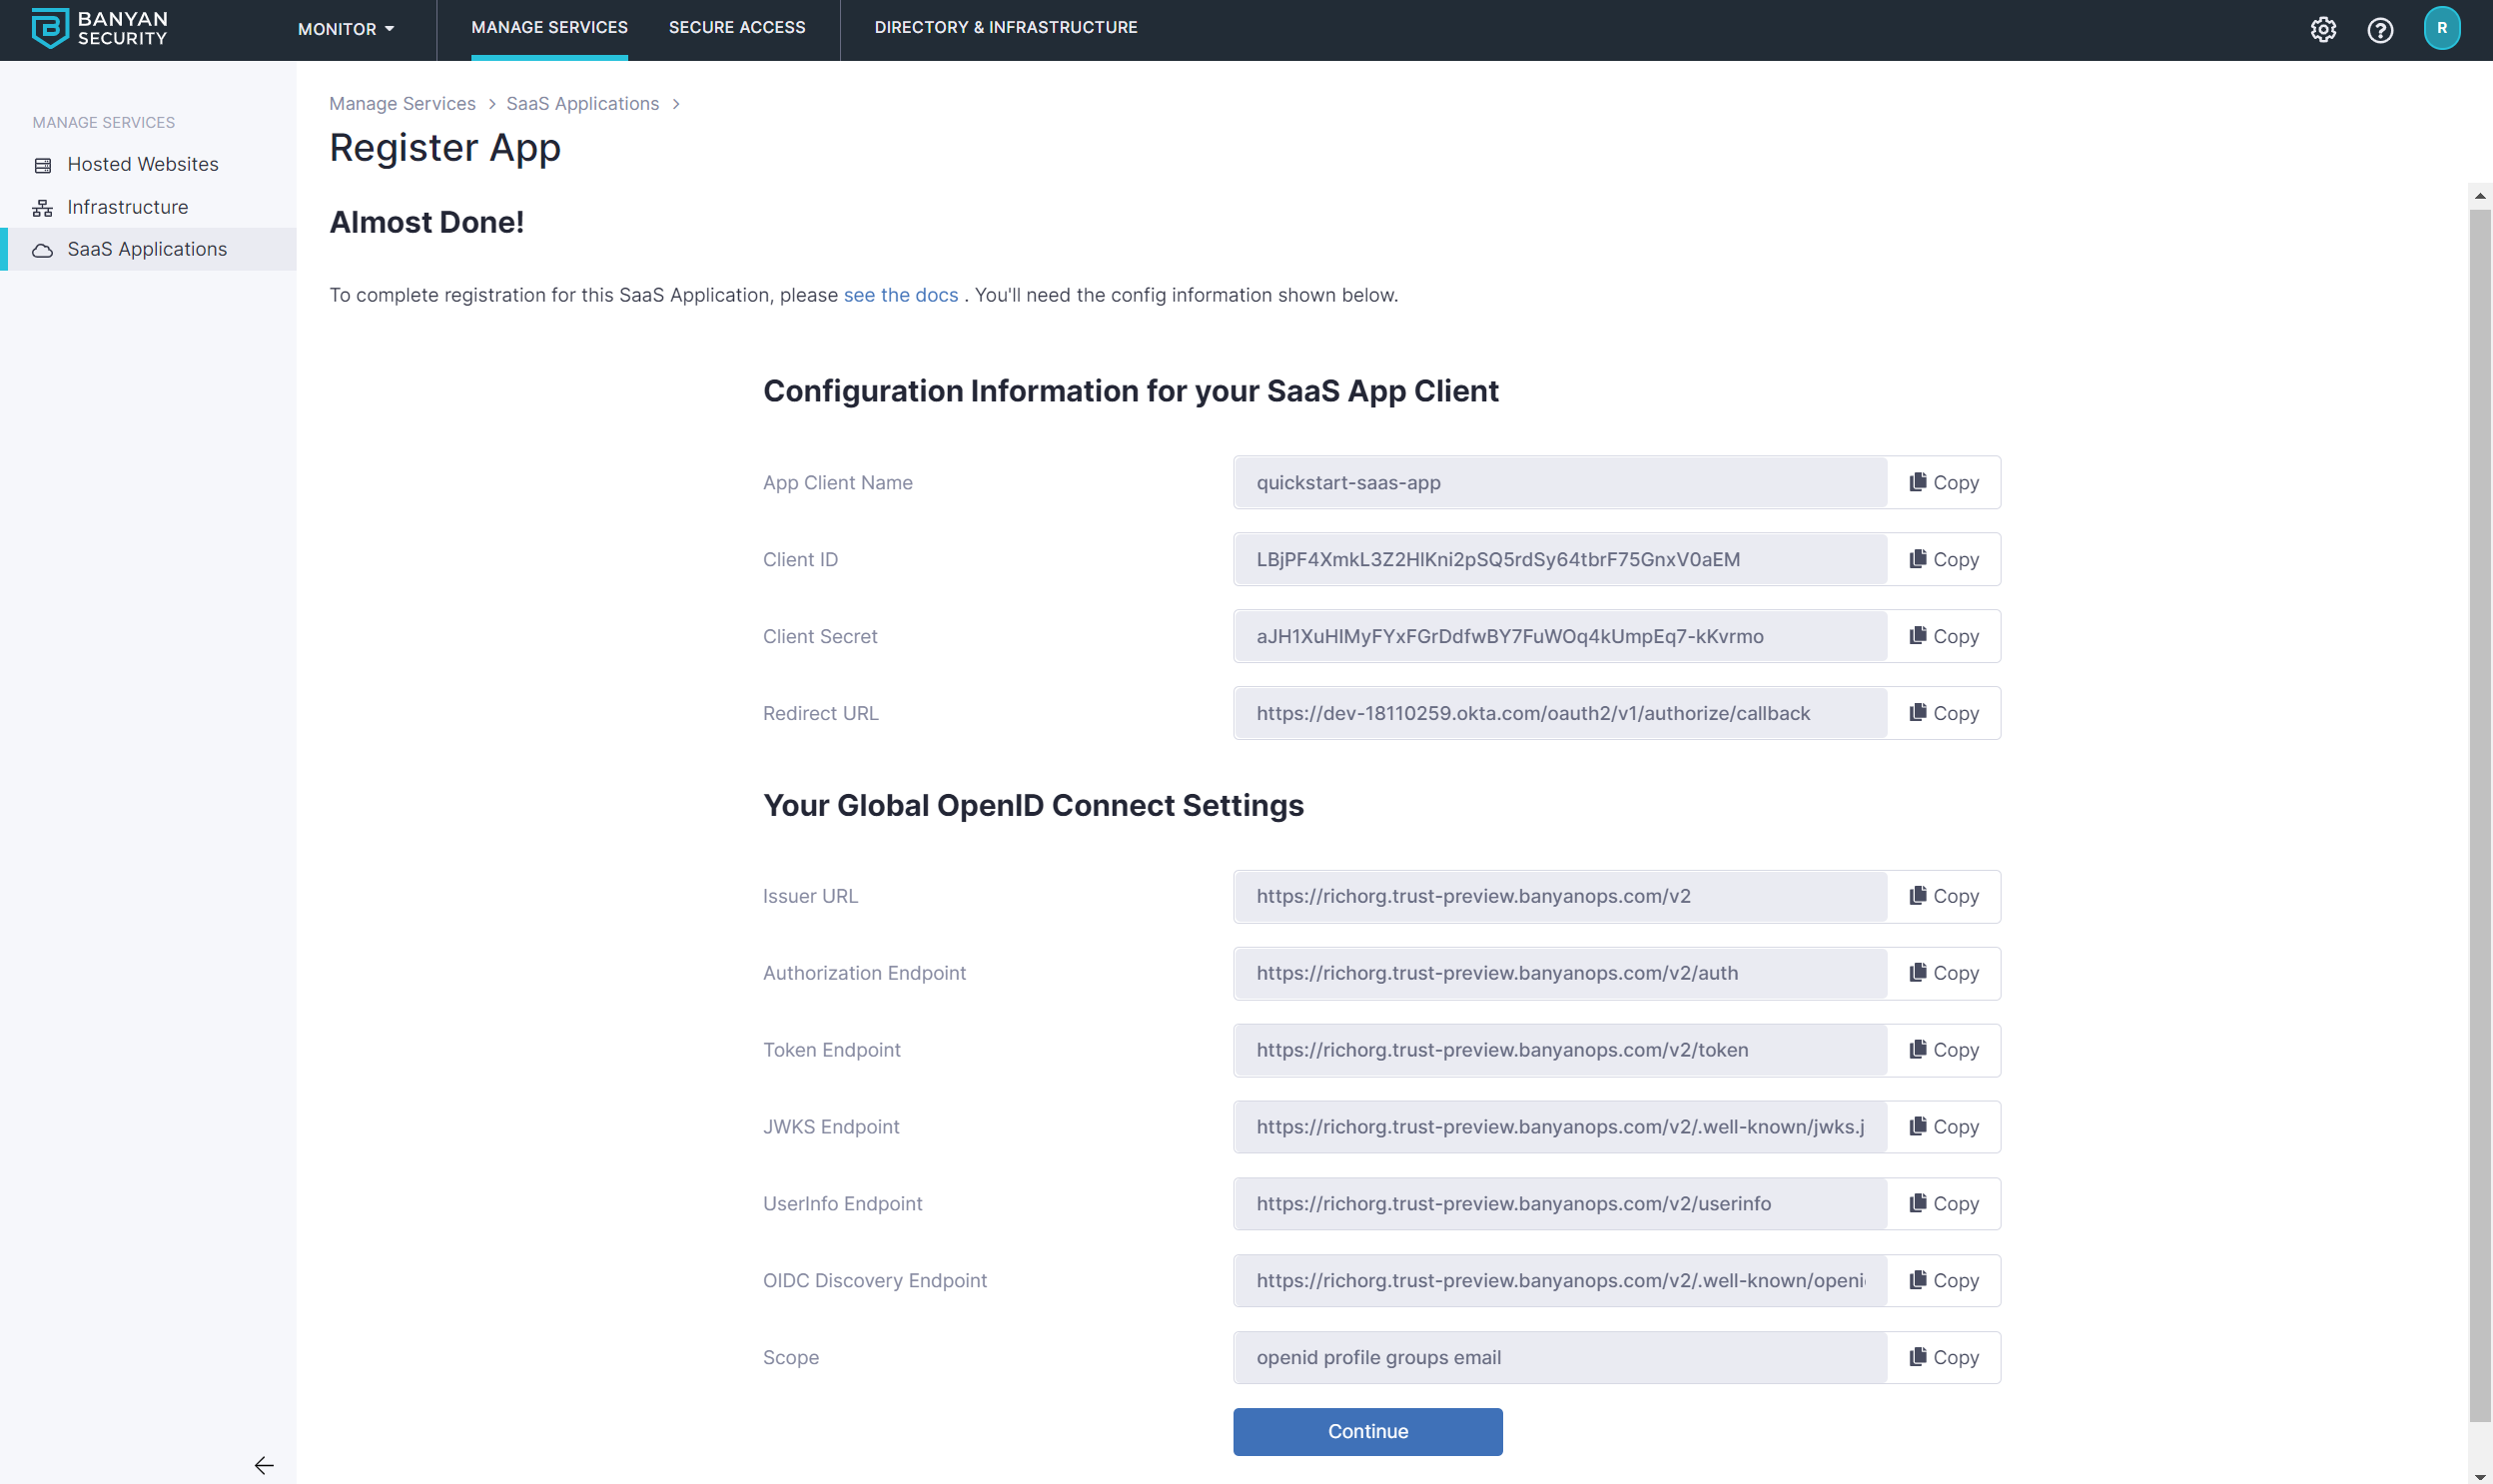Select Infrastructure in the sidebar

(127, 207)
